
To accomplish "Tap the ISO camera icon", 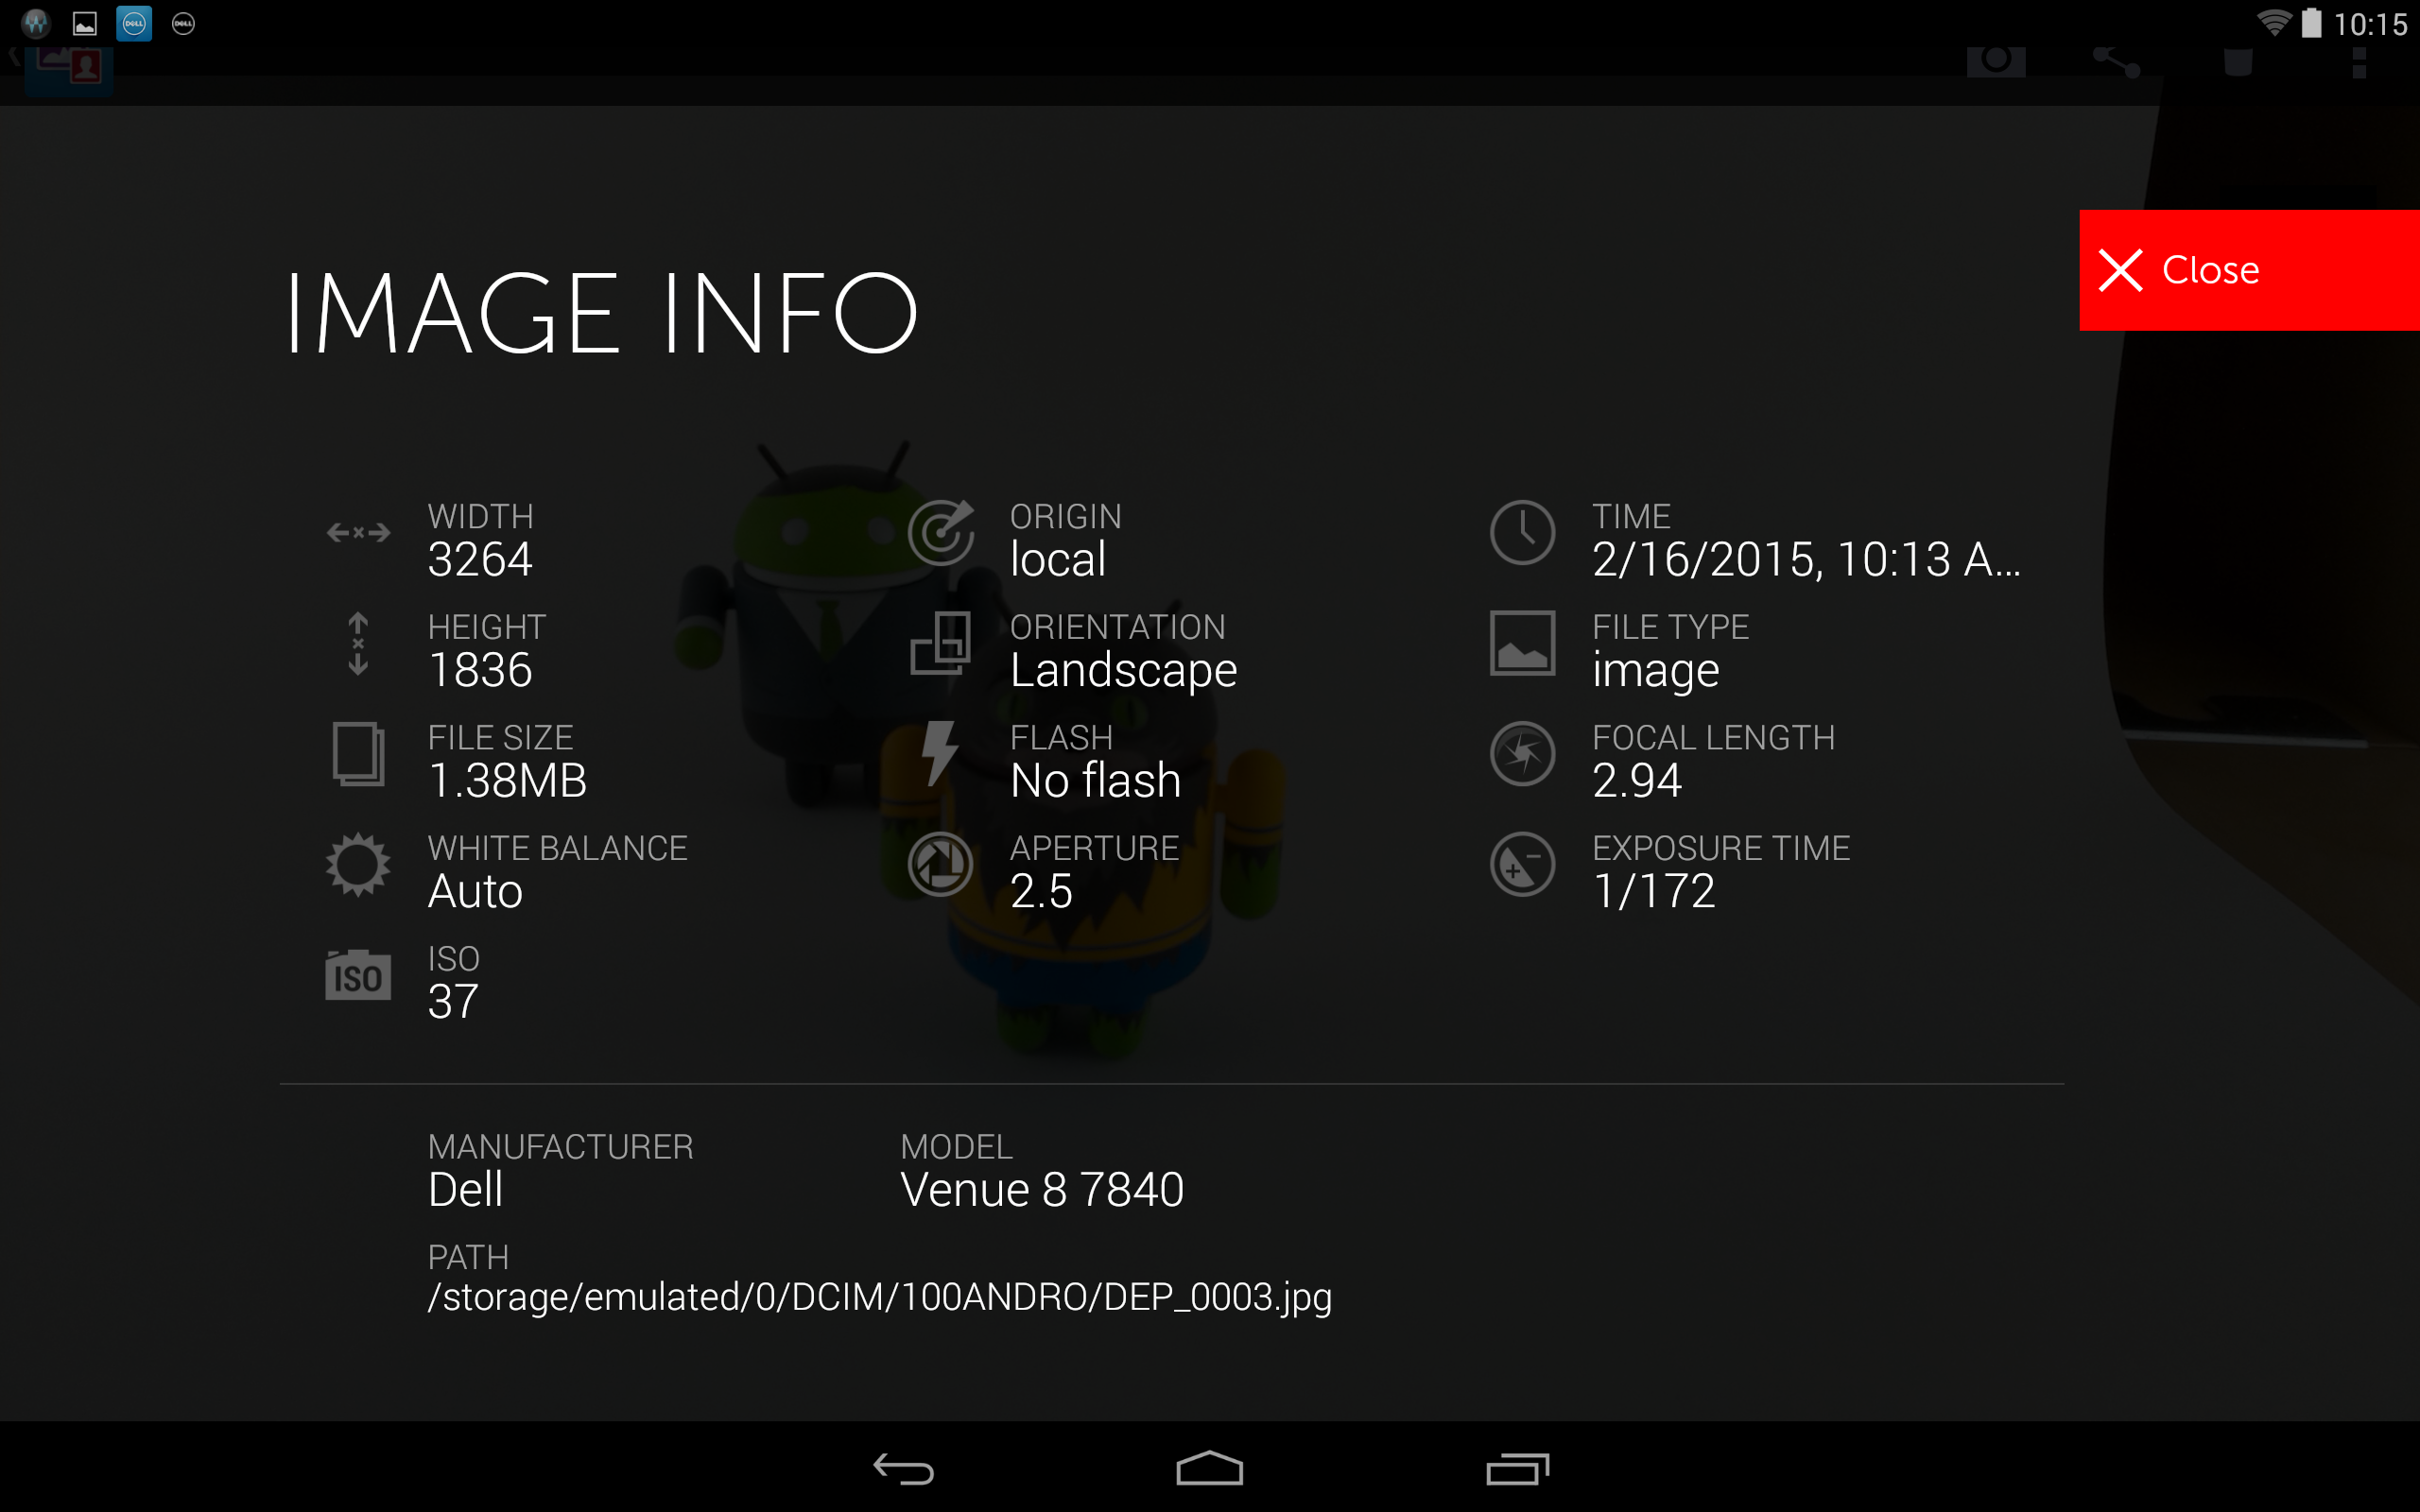I will [357, 975].
